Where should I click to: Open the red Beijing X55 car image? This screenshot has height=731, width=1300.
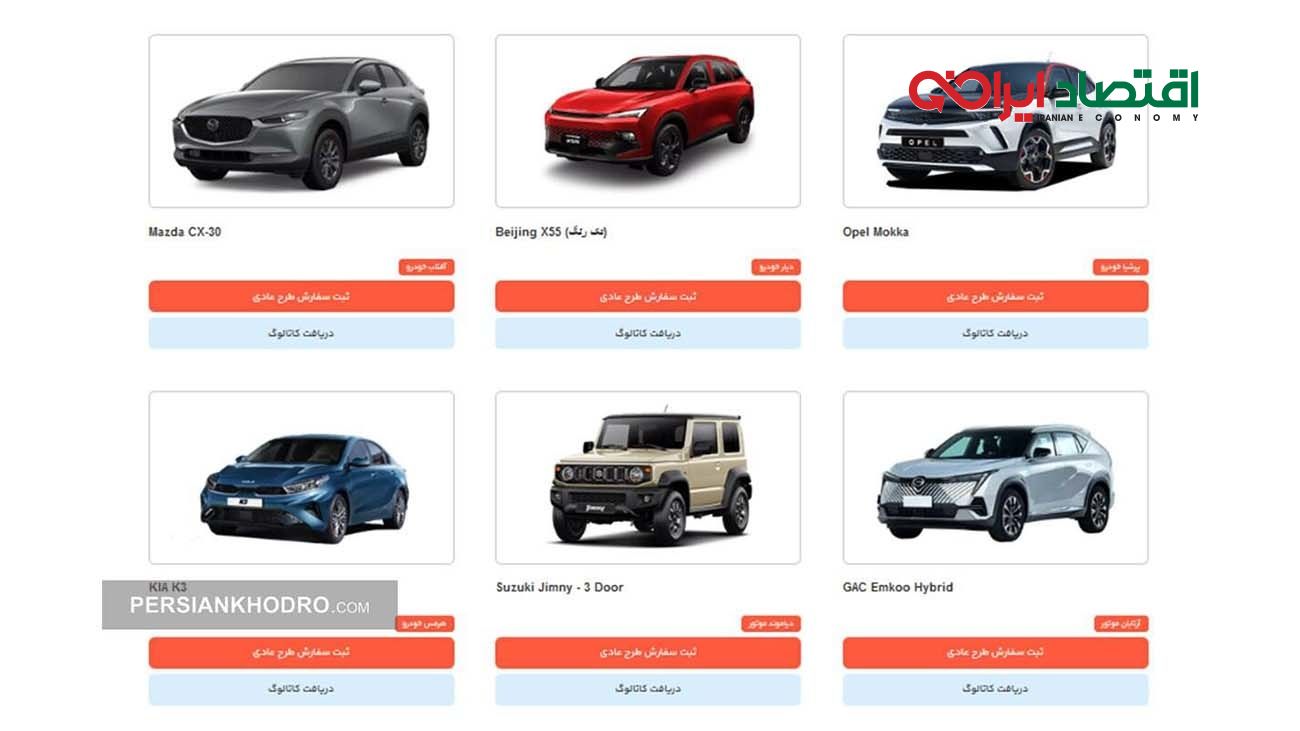(648, 121)
